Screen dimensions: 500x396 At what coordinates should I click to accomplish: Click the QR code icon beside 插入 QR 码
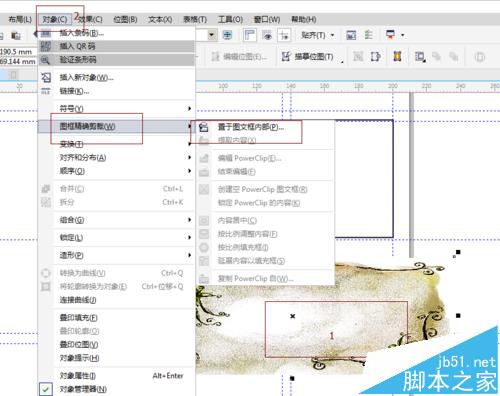coord(45,46)
